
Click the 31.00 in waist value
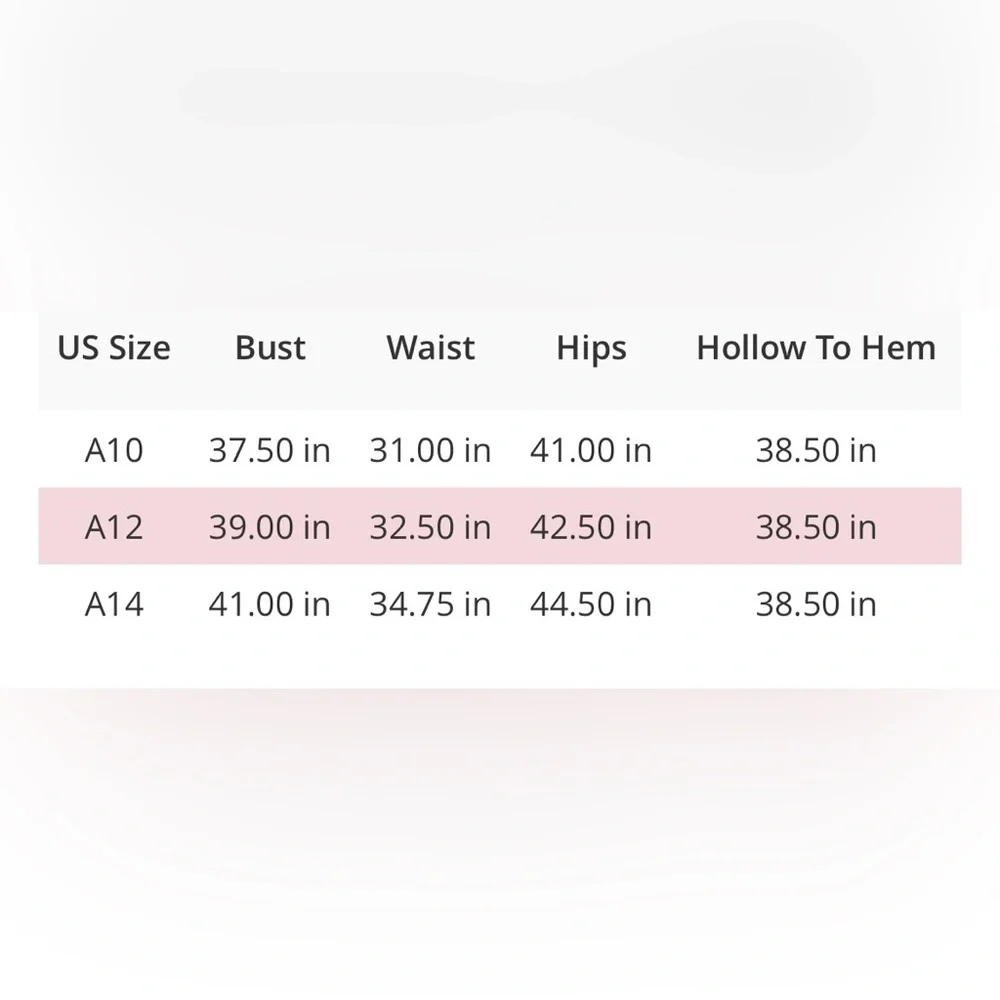[430, 450]
